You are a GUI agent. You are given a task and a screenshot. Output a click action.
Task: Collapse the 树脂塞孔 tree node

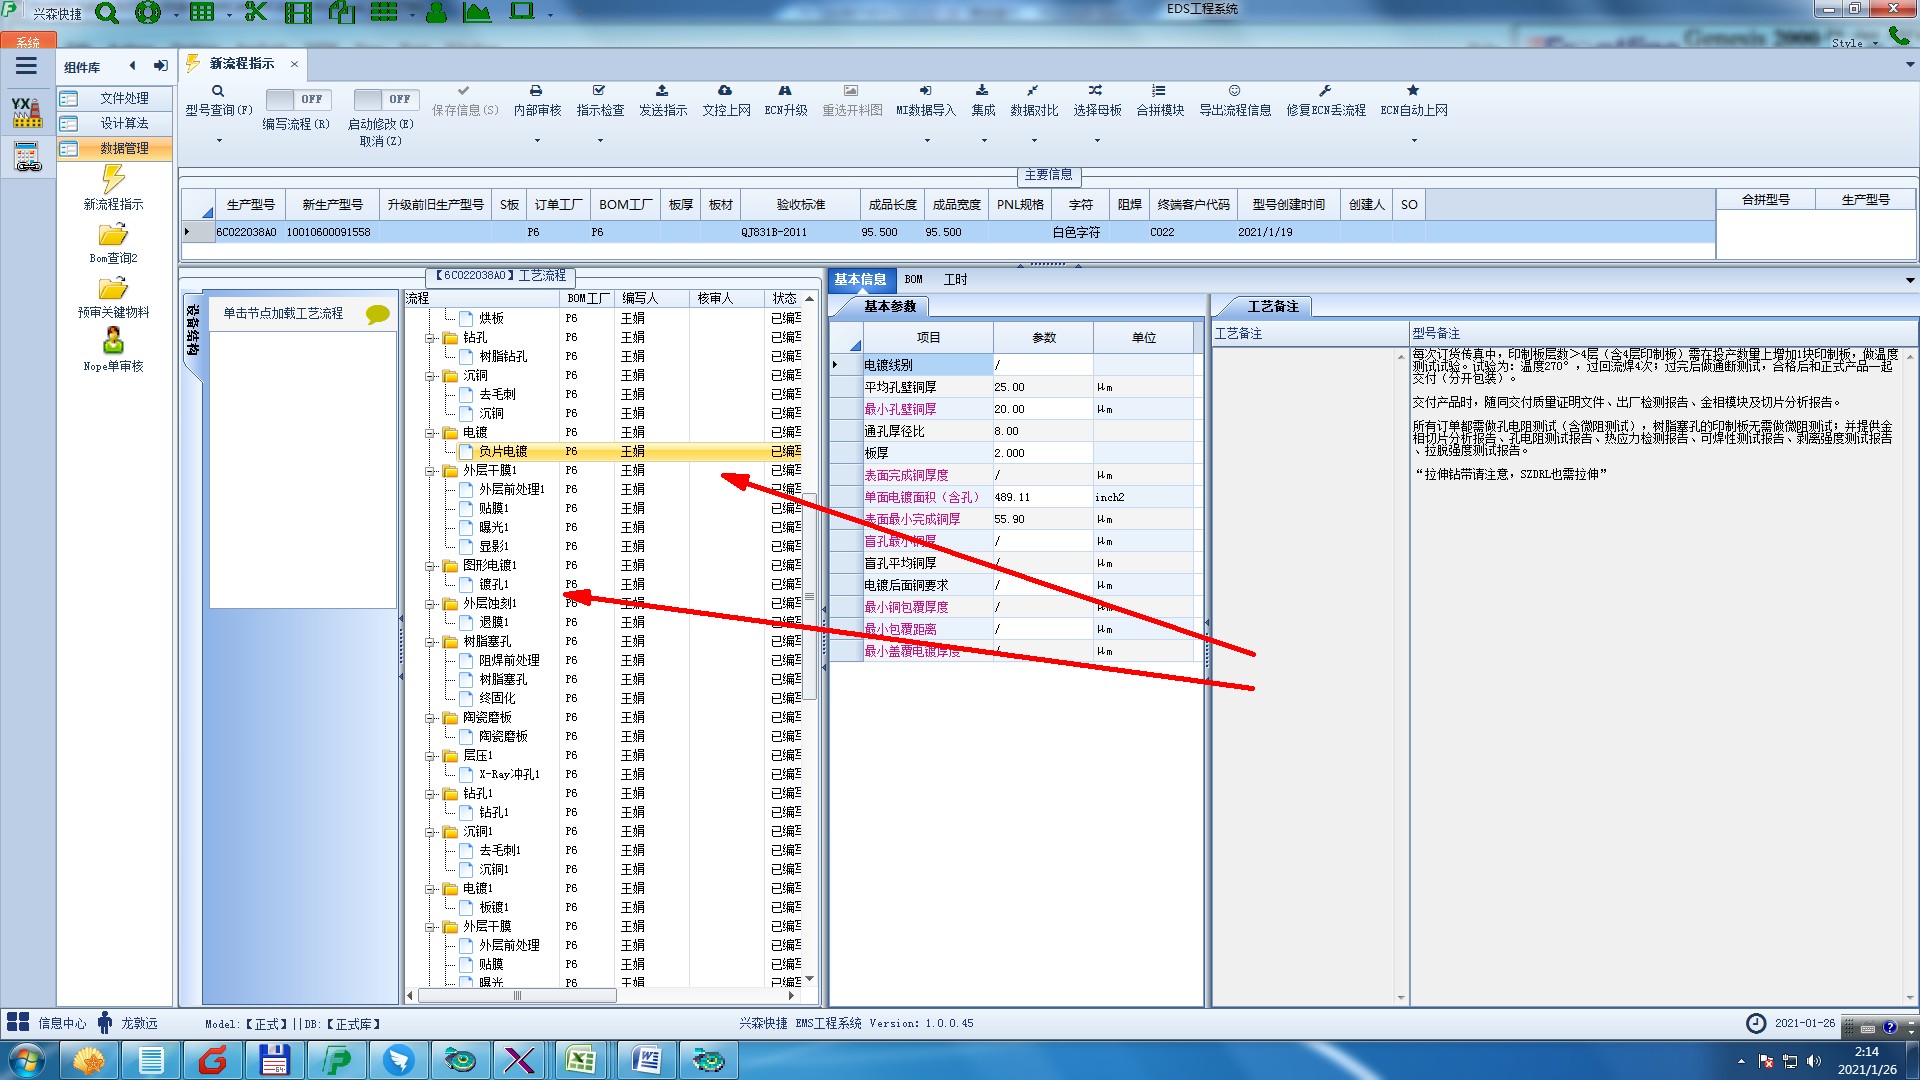(x=431, y=642)
